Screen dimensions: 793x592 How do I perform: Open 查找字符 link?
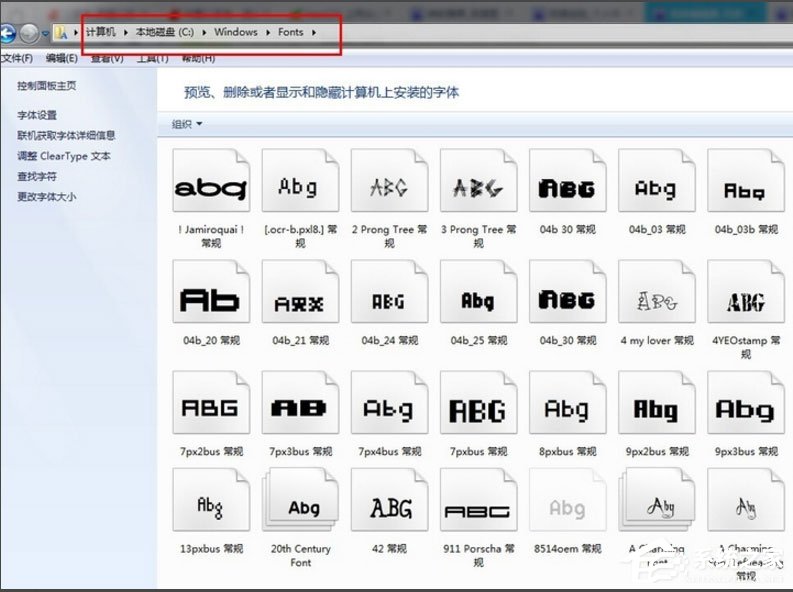pos(37,176)
